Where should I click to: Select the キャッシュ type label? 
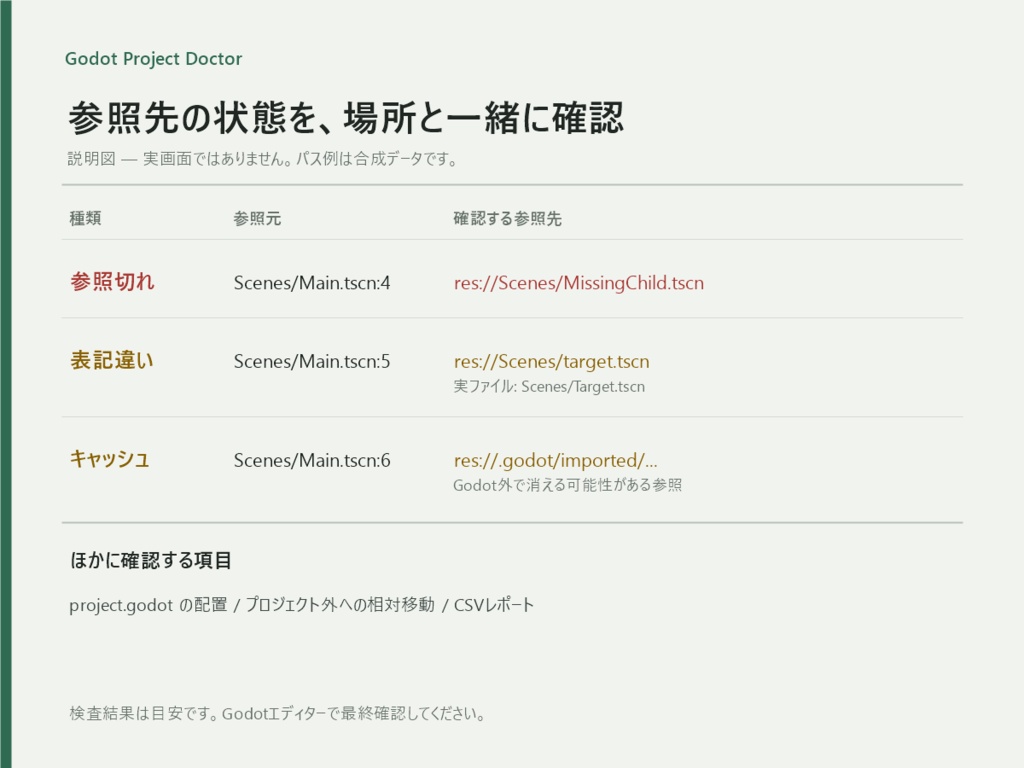tap(110, 459)
